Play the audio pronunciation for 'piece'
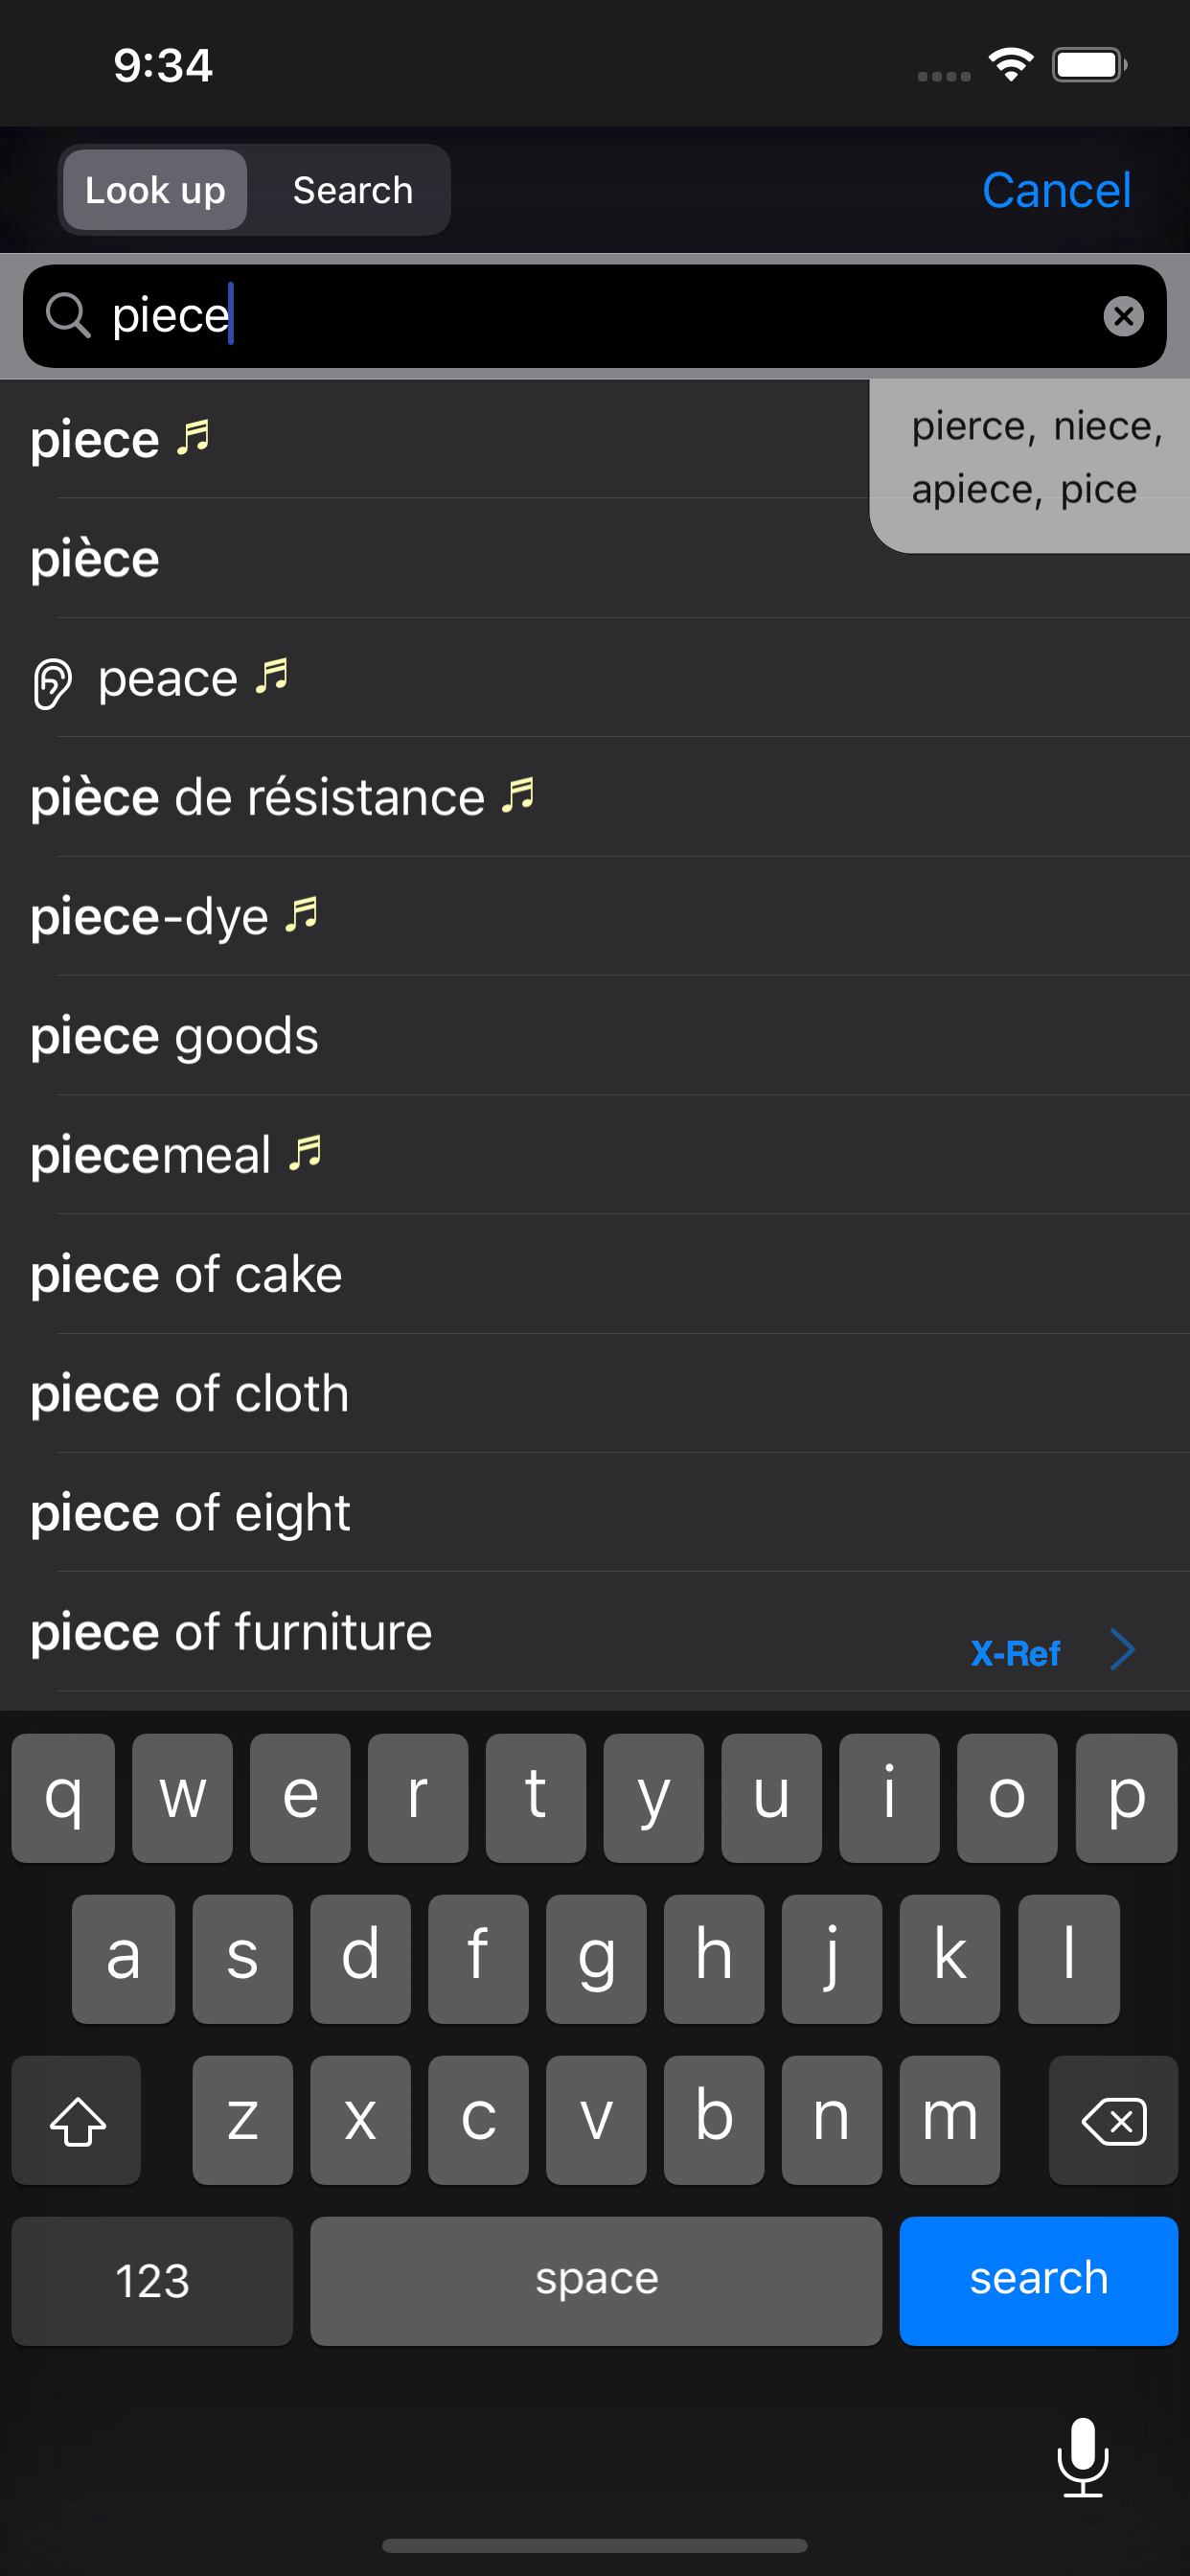The width and height of the screenshot is (1190, 2576). pyautogui.click(x=193, y=438)
